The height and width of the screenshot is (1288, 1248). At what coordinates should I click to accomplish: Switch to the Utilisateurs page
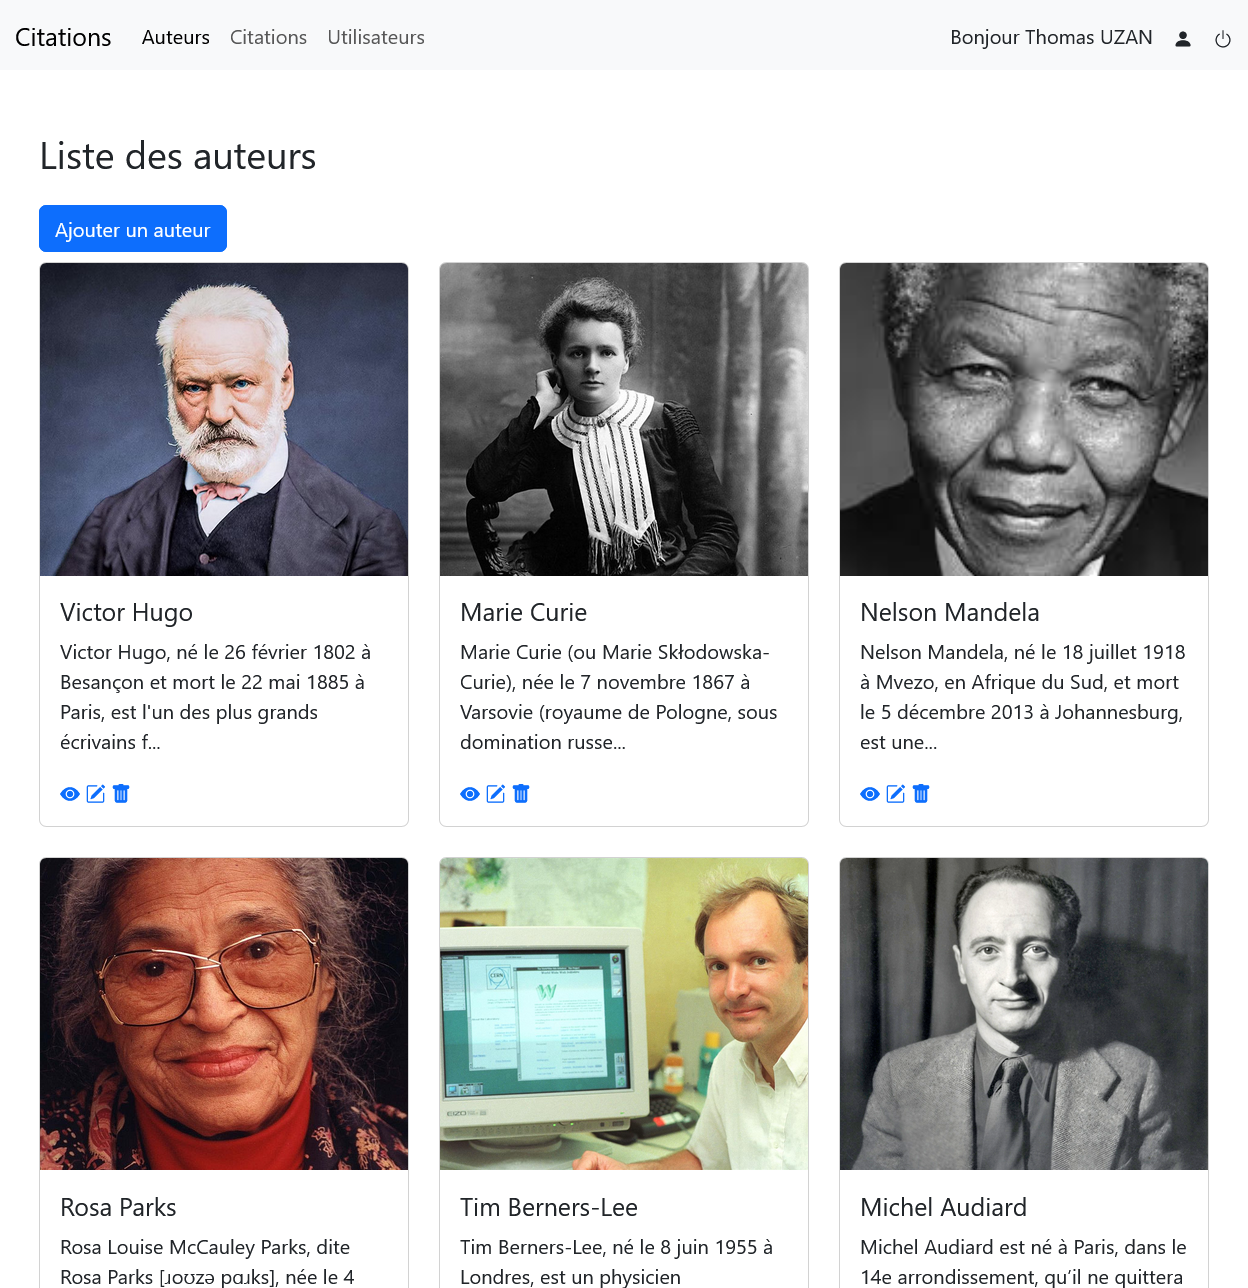(x=376, y=37)
